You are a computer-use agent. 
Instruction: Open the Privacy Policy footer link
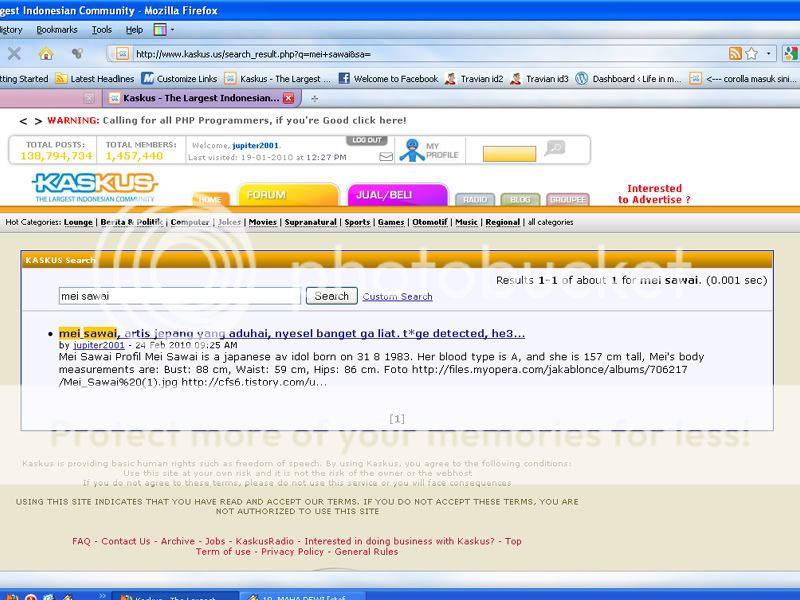292,552
